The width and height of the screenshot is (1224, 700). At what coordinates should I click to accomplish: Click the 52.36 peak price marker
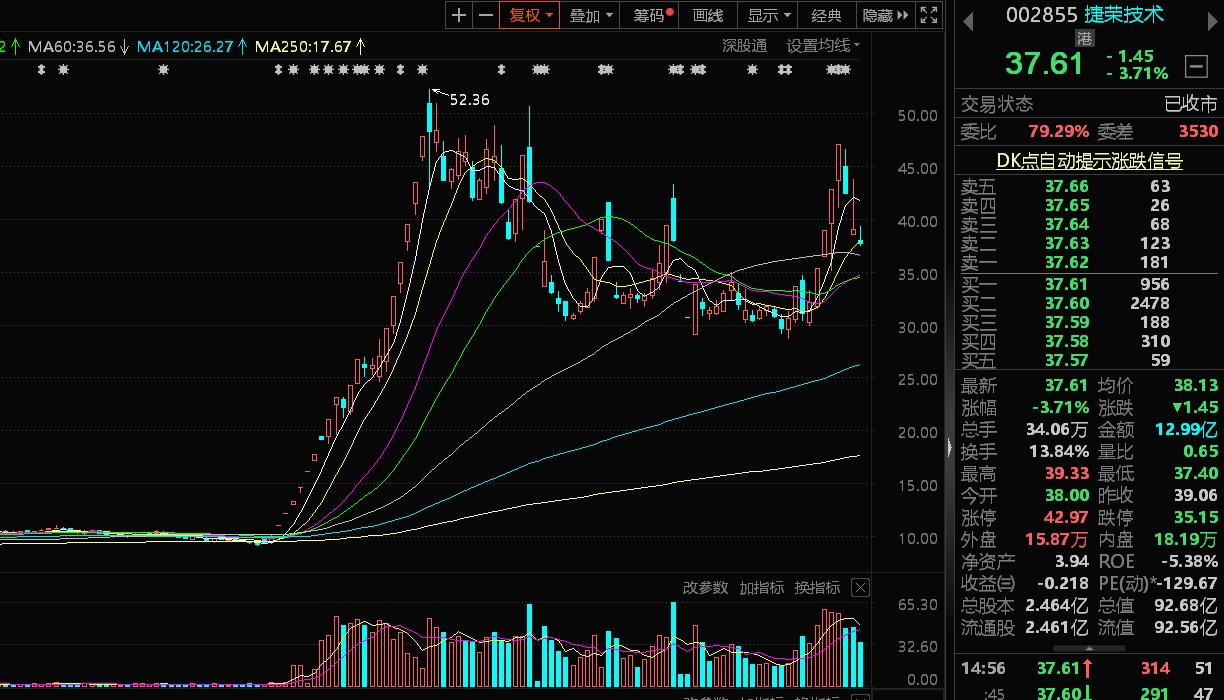click(x=469, y=100)
